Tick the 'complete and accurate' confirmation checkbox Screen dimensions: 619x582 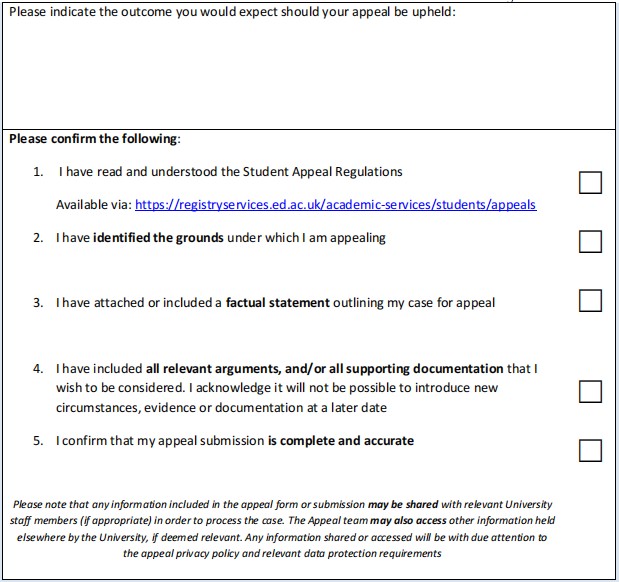(x=590, y=451)
